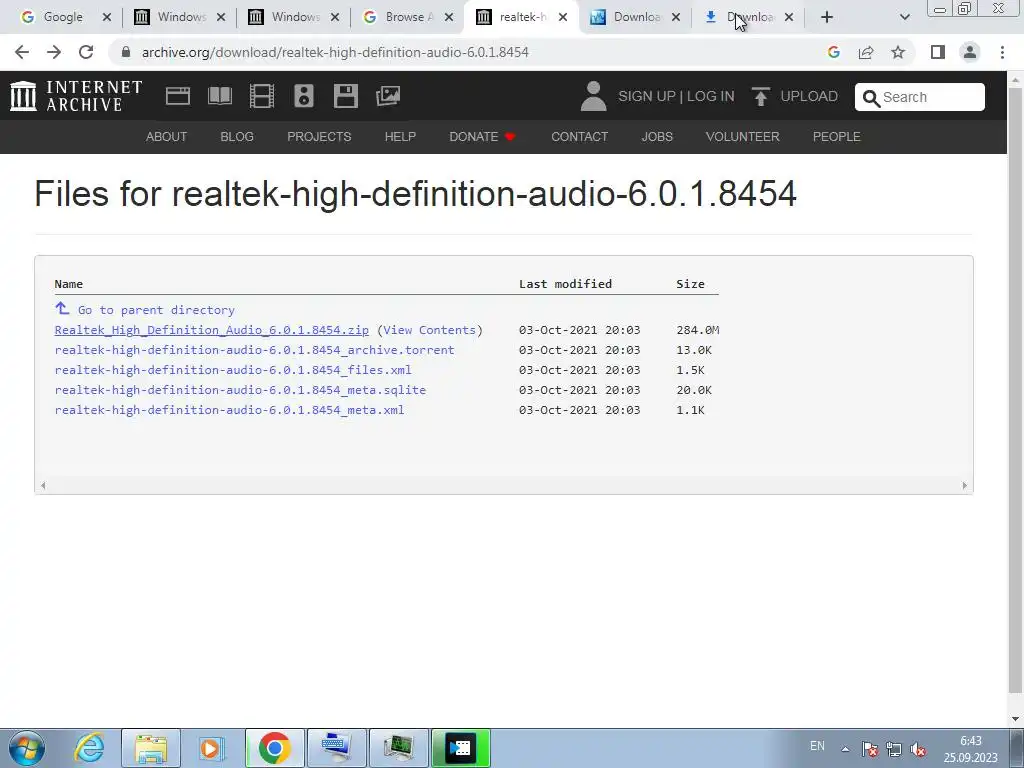The width and height of the screenshot is (1024, 768).
Task: Open the Windows Start button
Action: click(x=26, y=748)
